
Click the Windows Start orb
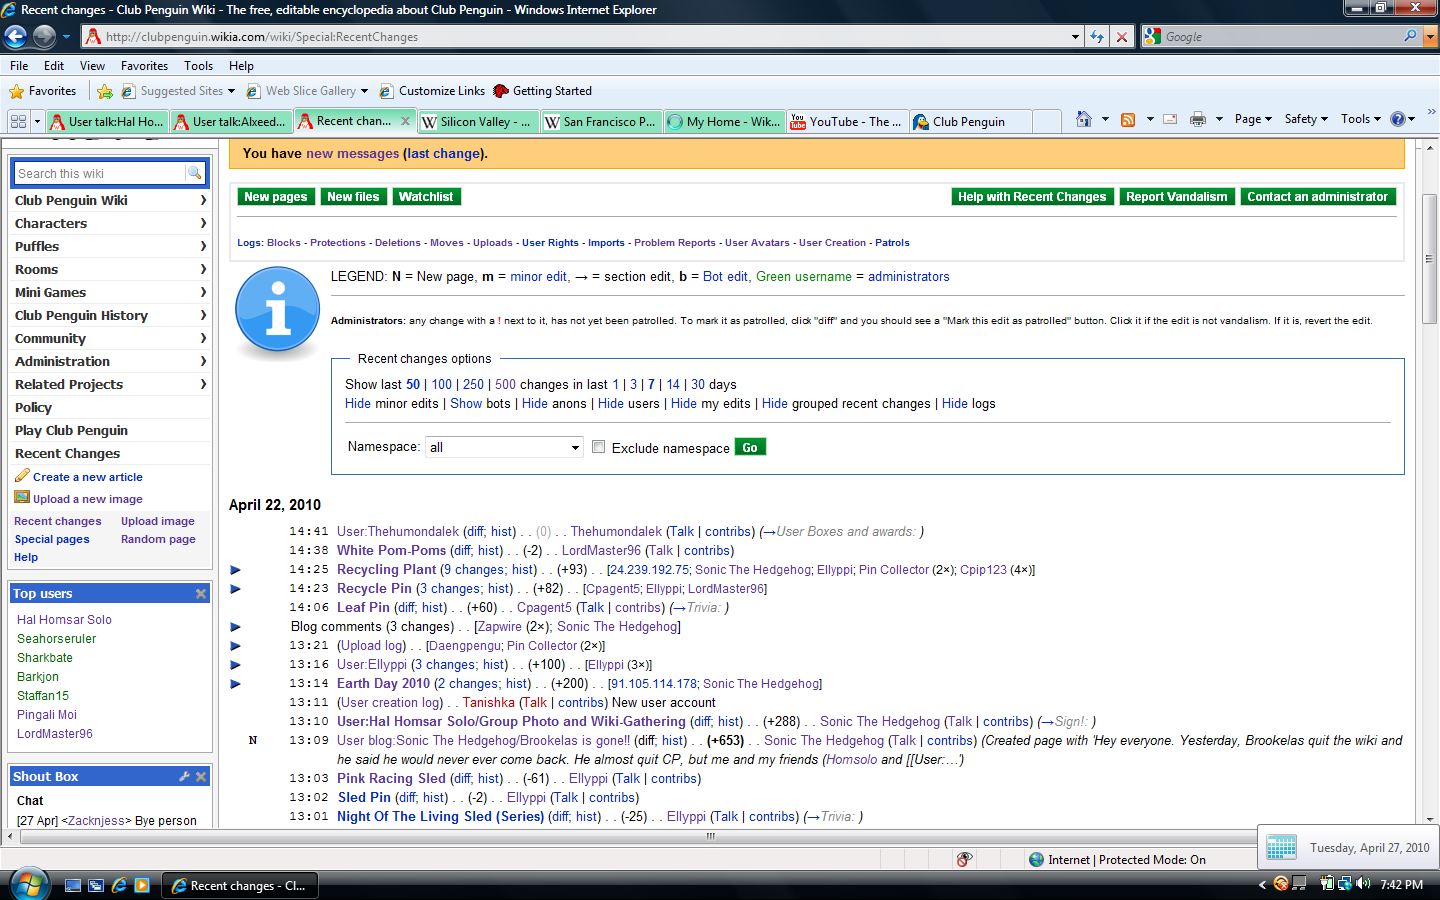(28, 884)
